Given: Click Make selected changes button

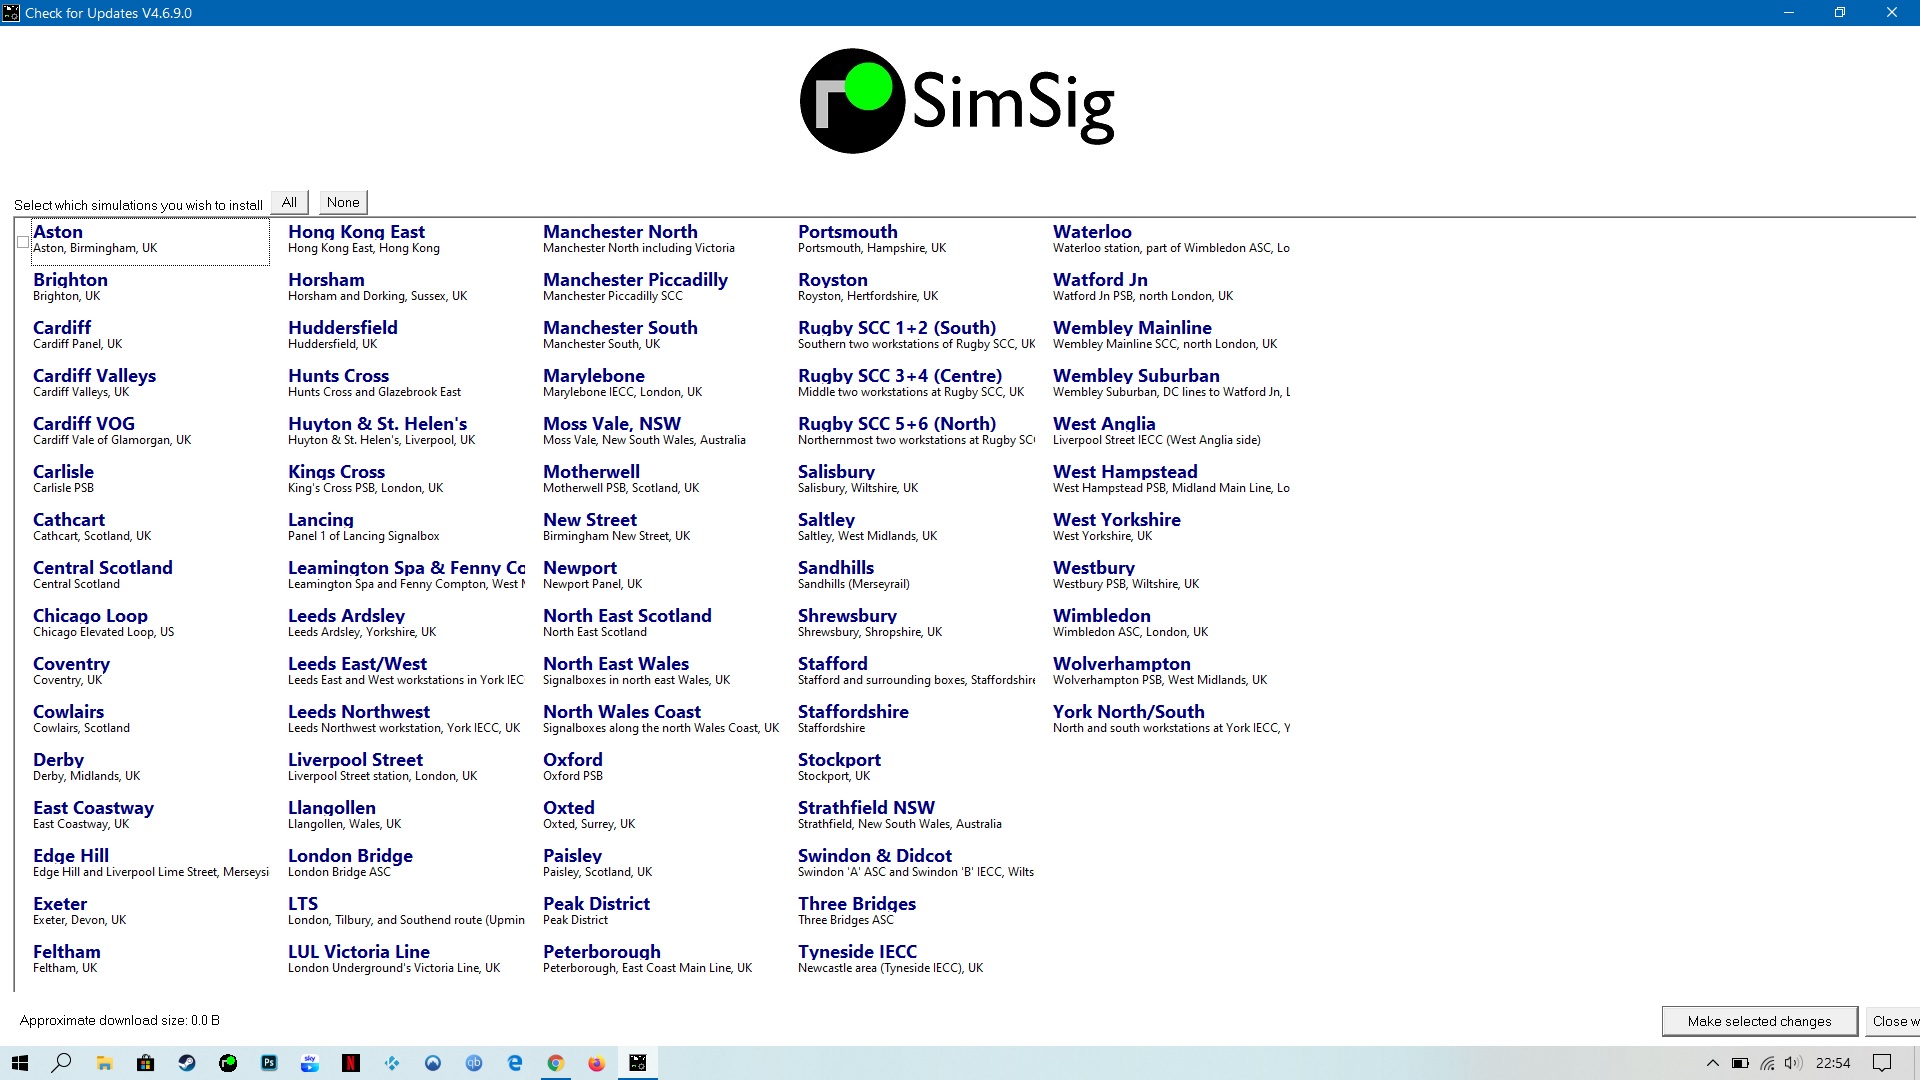Looking at the screenshot, I should 1759,1021.
